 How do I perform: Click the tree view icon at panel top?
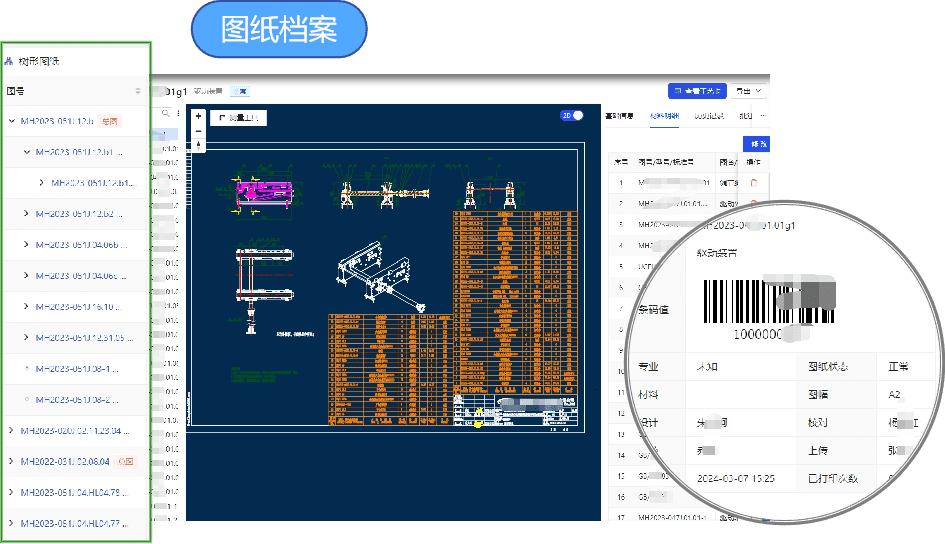pyautogui.click(x=10, y=61)
